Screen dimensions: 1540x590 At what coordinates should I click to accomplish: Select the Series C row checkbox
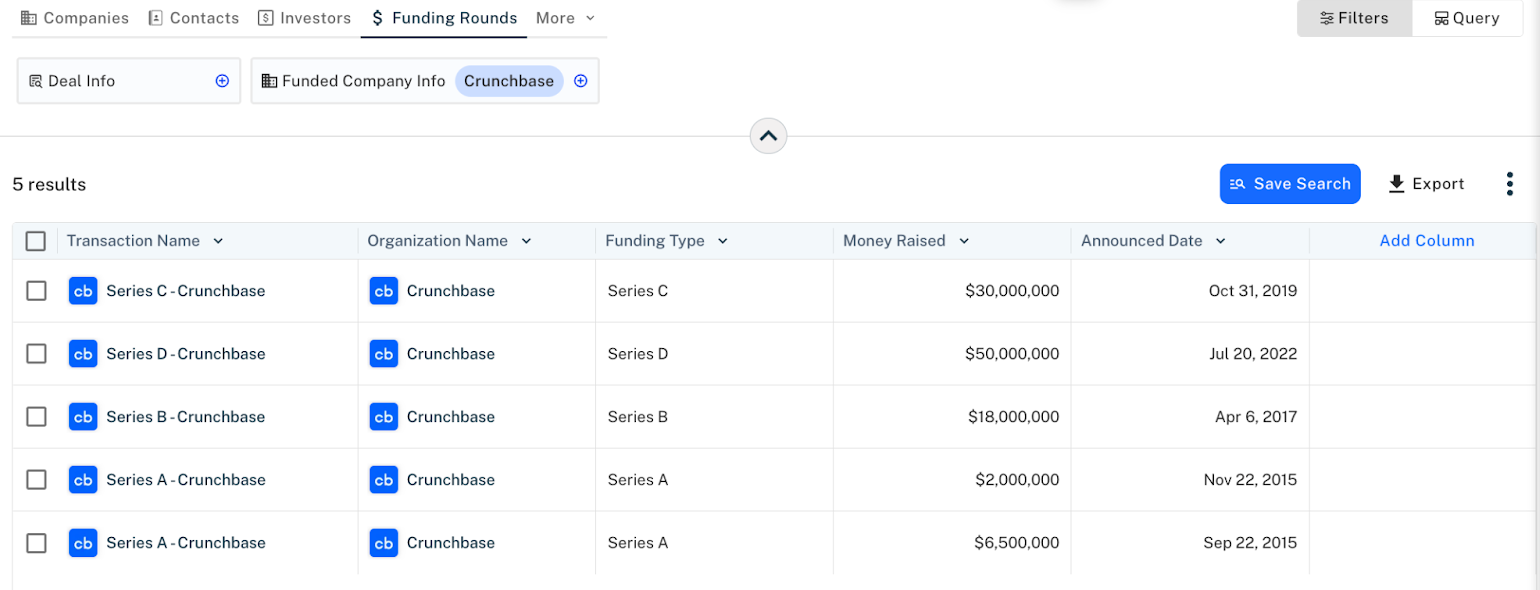36,291
